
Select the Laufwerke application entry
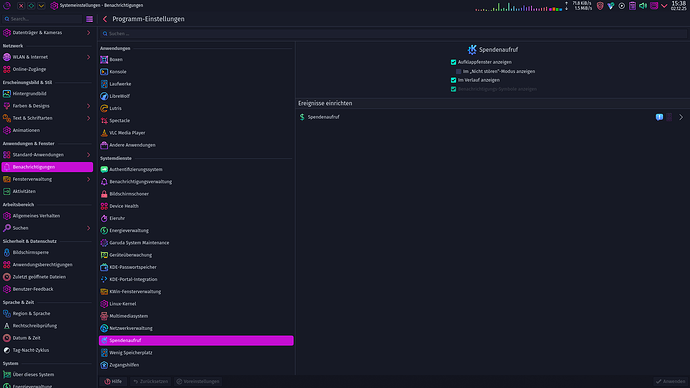coord(196,84)
